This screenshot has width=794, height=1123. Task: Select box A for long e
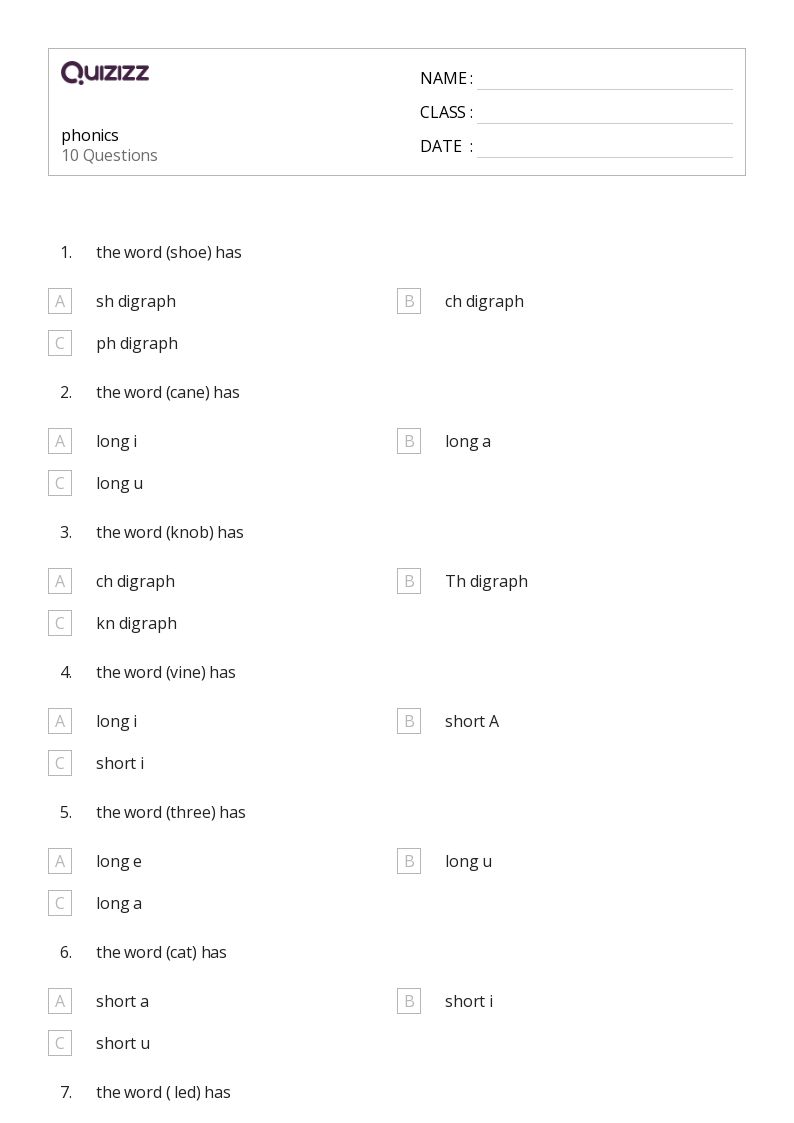(60, 861)
